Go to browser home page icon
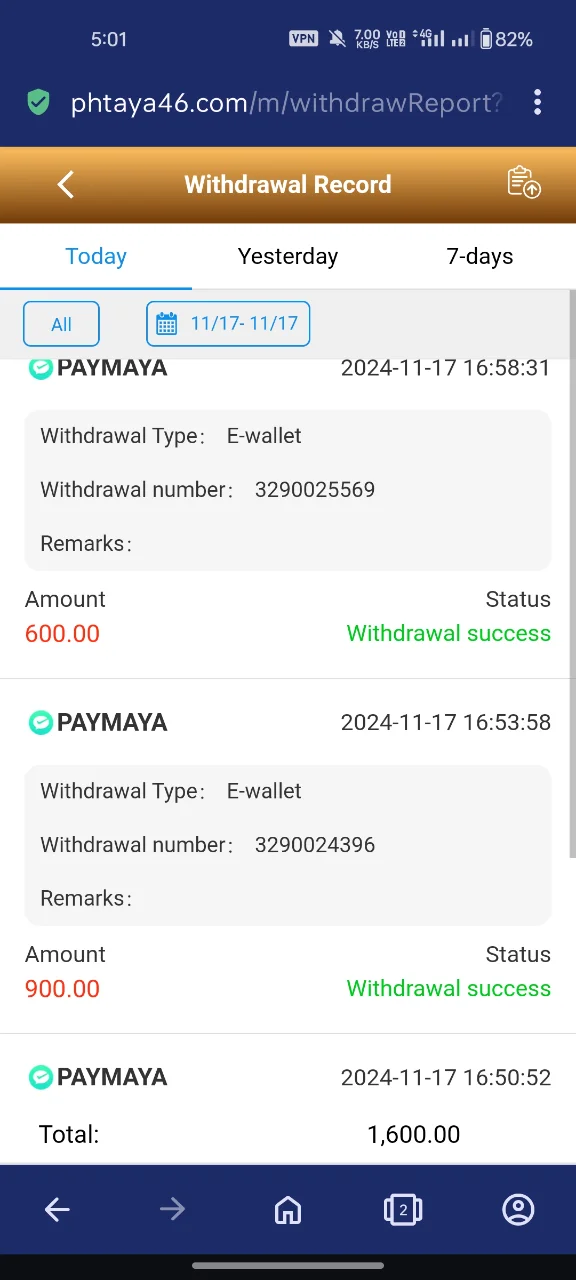576x1280 pixels. tap(288, 1210)
